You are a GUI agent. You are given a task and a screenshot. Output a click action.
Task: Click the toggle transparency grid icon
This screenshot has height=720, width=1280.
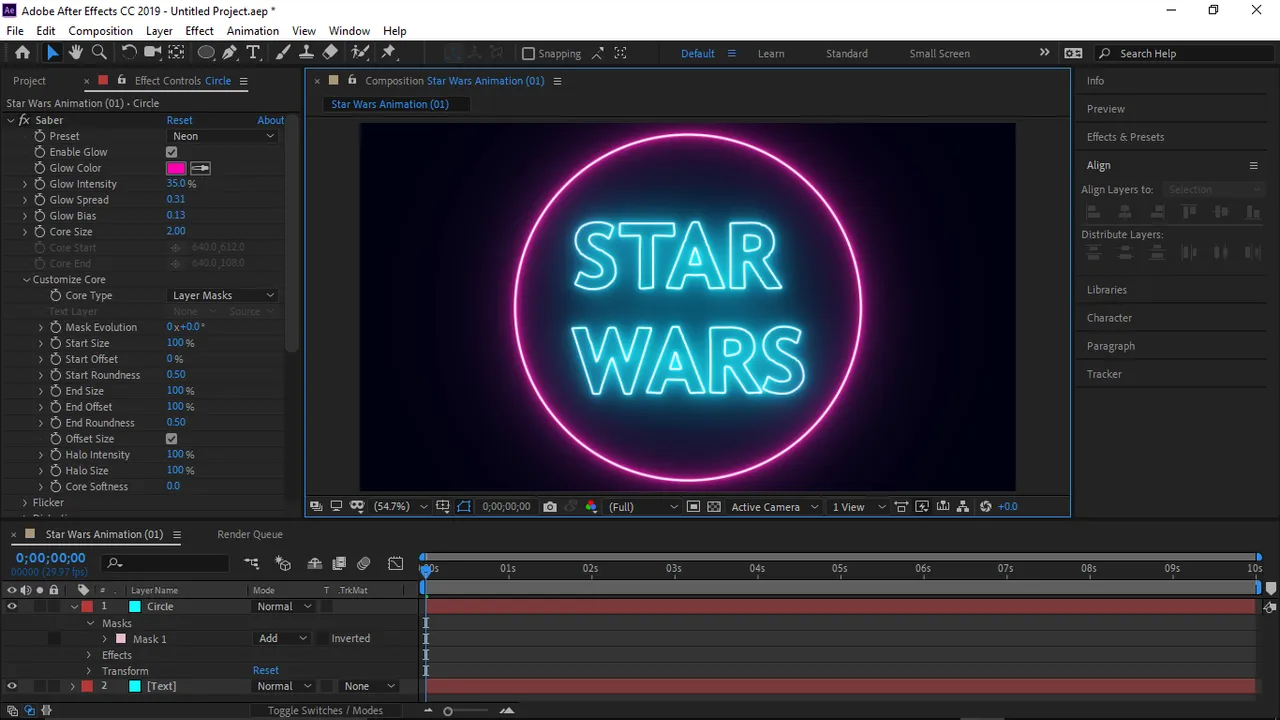tap(714, 507)
